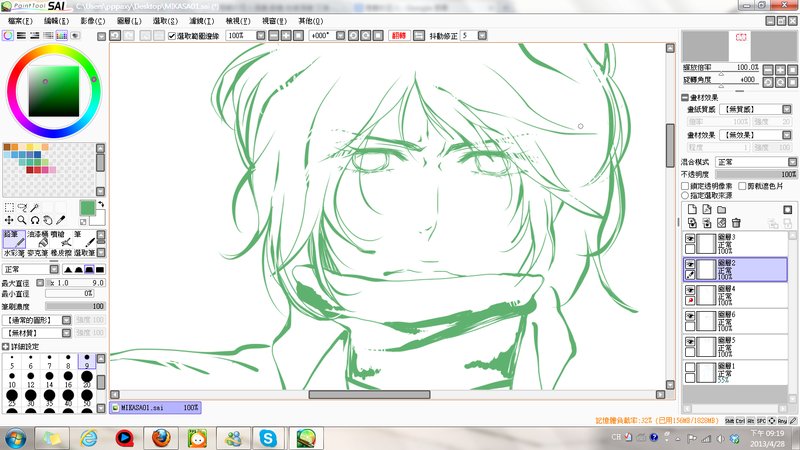Pick brush size 20 preset
800x450 pixels.
click(x=87, y=380)
